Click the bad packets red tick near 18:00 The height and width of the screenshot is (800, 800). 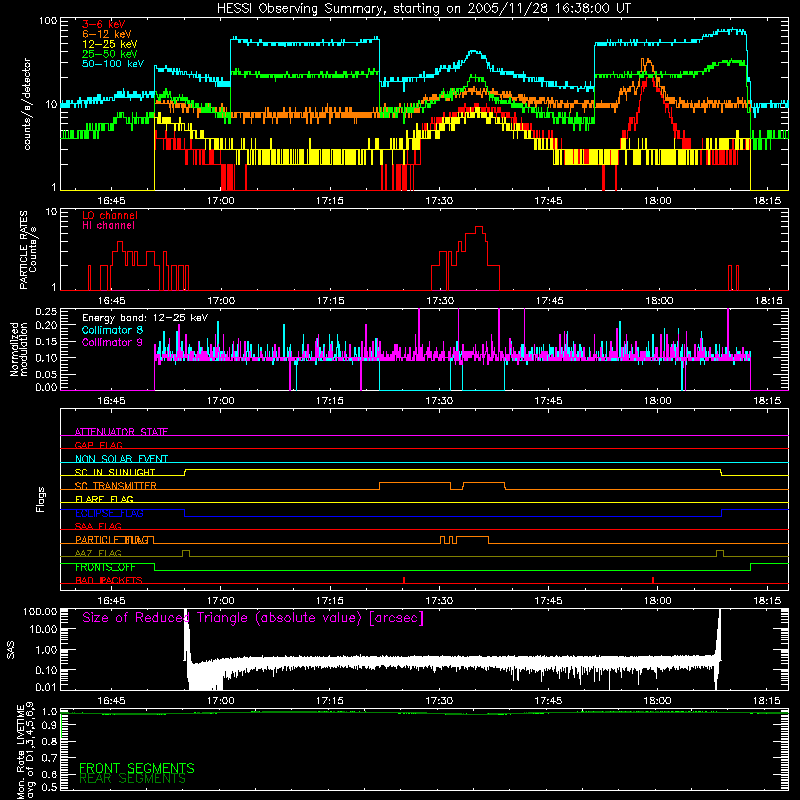tap(653, 580)
